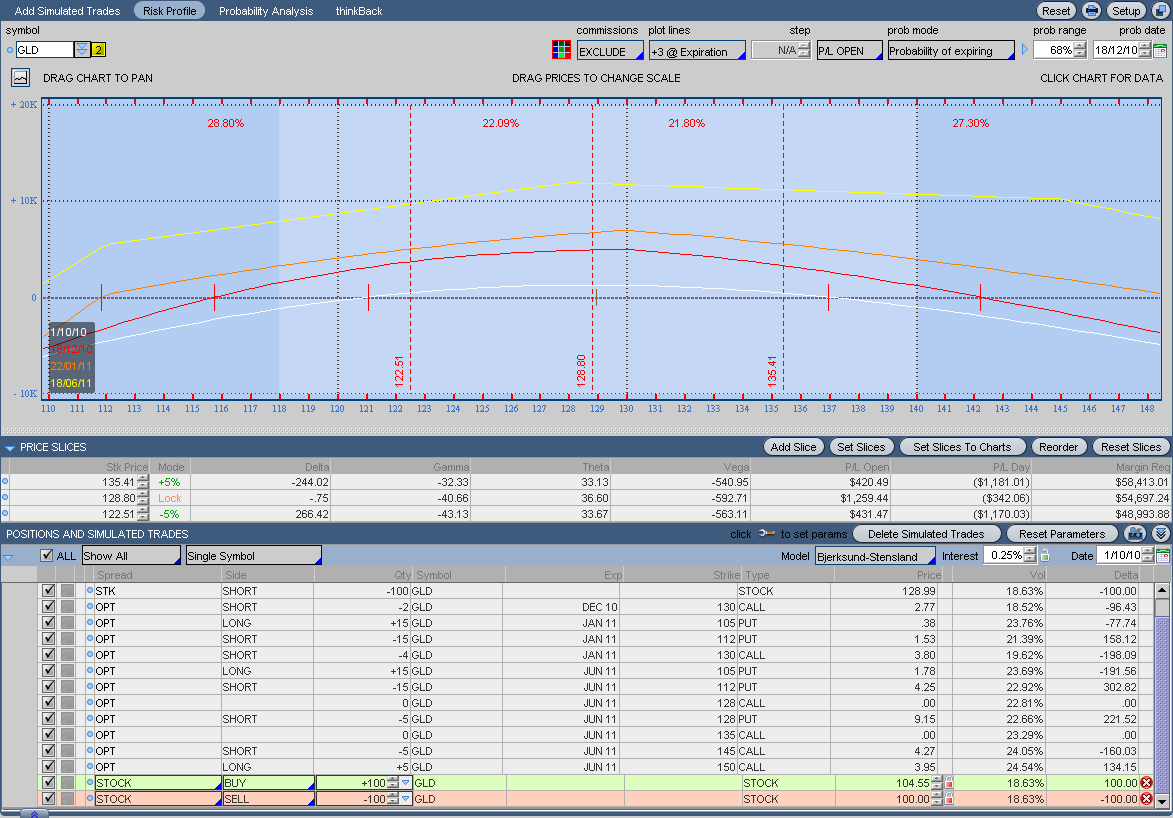Switch to the Probability Analysis tab
This screenshot has width=1173, height=818.
[x=266, y=11]
